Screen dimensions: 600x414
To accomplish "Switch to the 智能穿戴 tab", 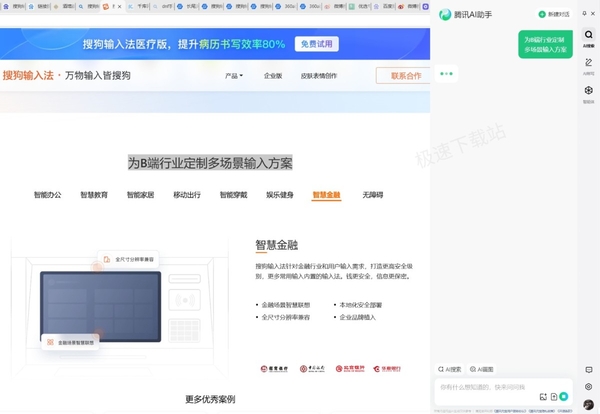I will click(x=233, y=195).
